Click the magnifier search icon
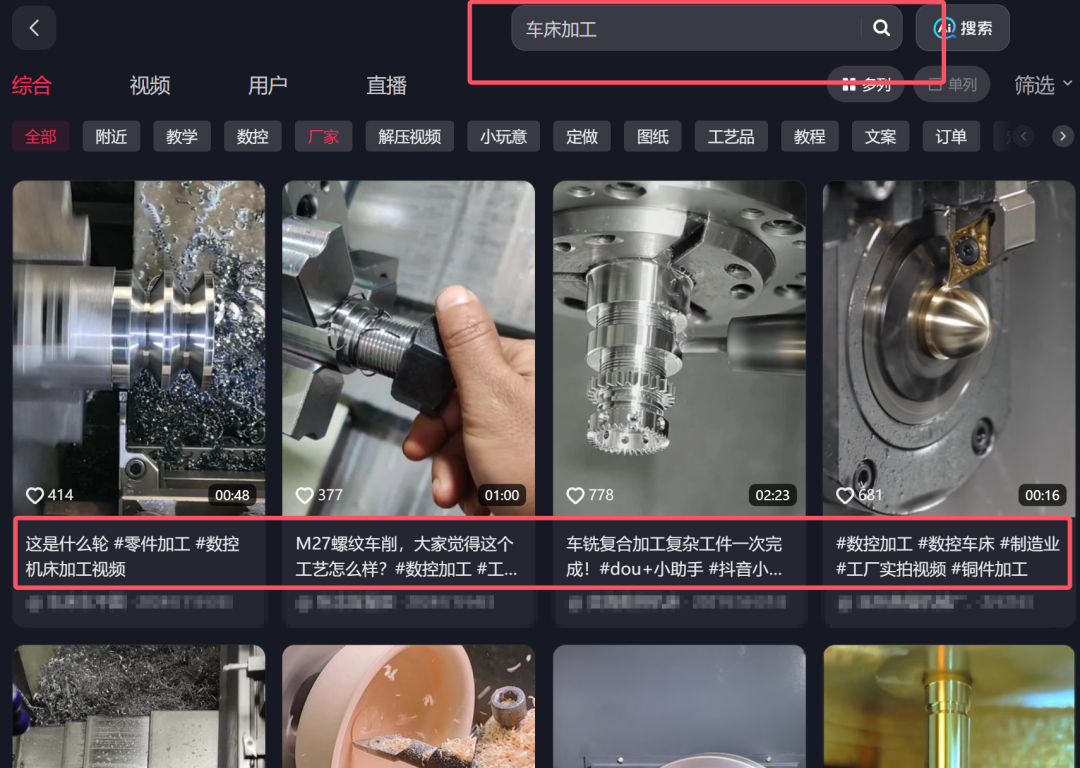1080x768 pixels. (x=881, y=28)
